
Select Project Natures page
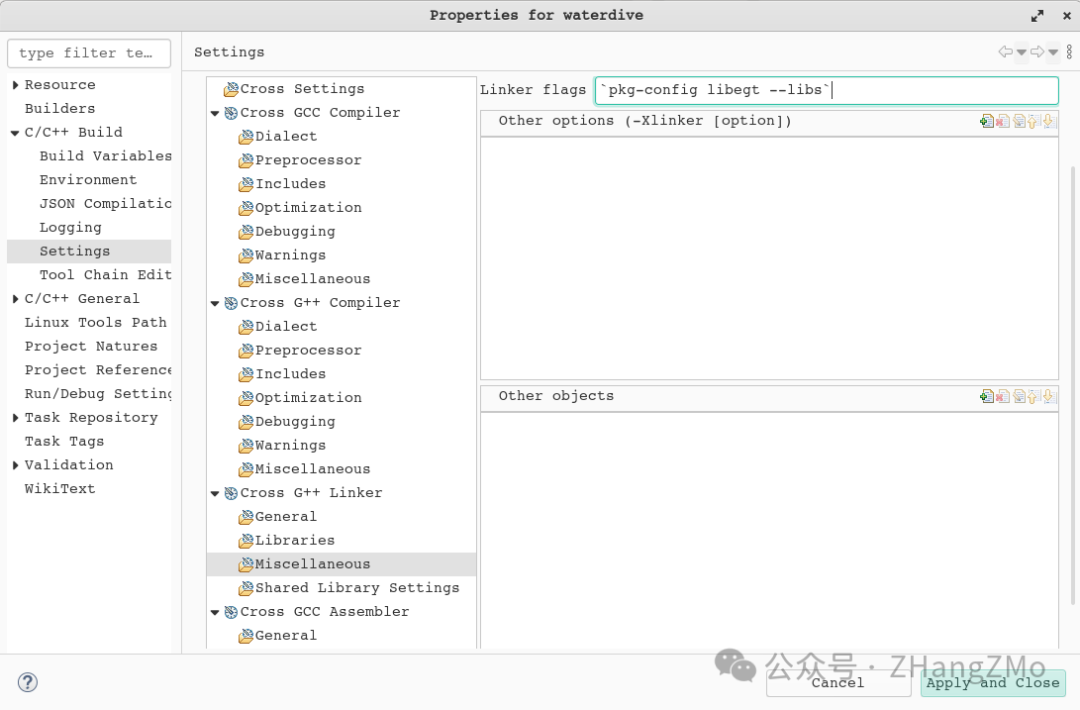(91, 346)
